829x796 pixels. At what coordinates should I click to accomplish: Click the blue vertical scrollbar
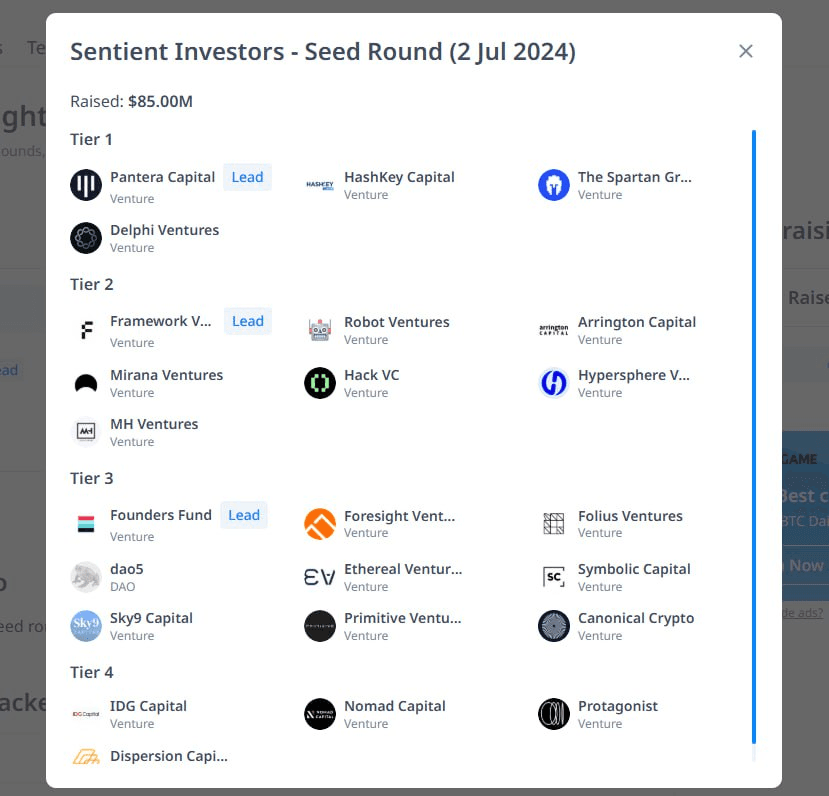753,437
